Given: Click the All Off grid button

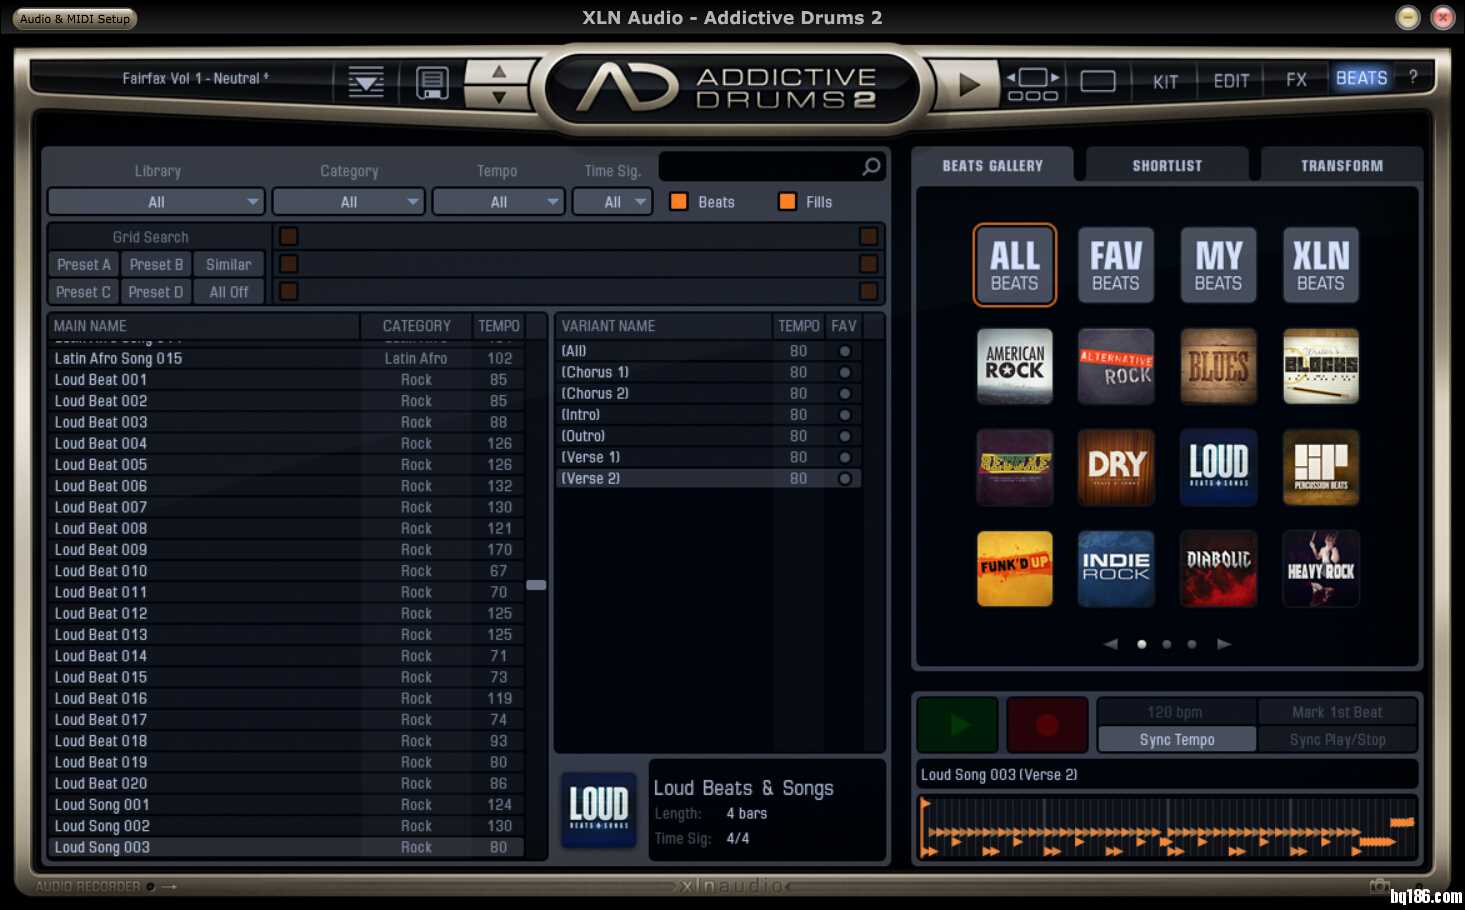Looking at the screenshot, I should [x=229, y=292].
